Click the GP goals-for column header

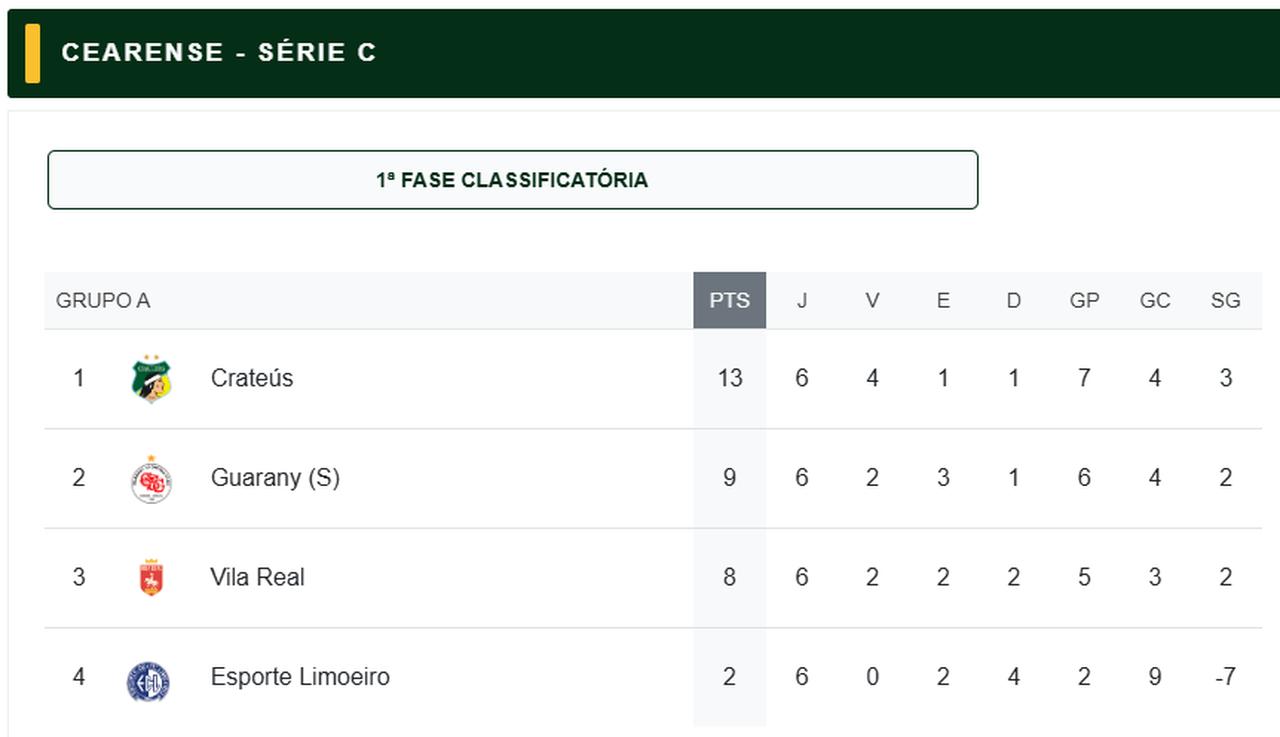click(x=1084, y=300)
